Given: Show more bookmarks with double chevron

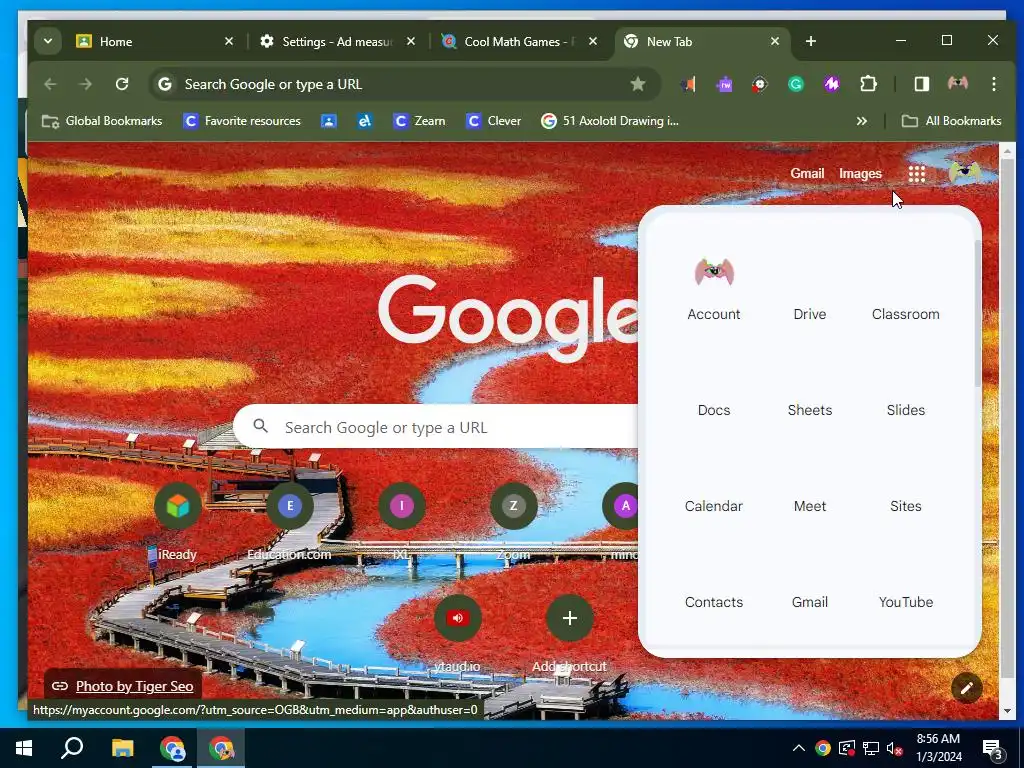Looking at the screenshot, I should pyautogui.click(x=861, y=121).
